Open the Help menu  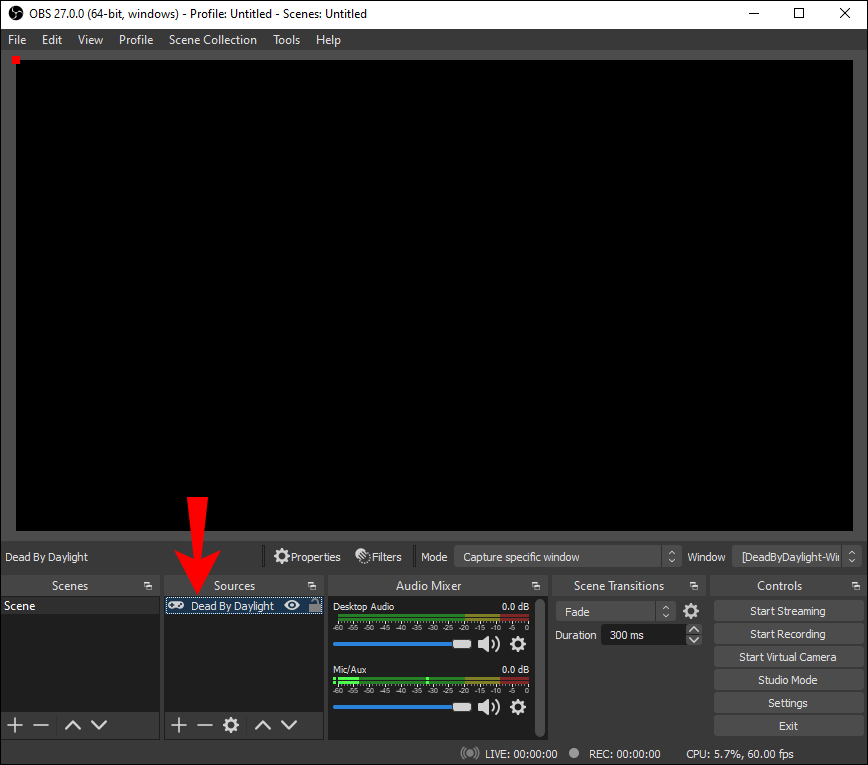[x=328, y=40]
